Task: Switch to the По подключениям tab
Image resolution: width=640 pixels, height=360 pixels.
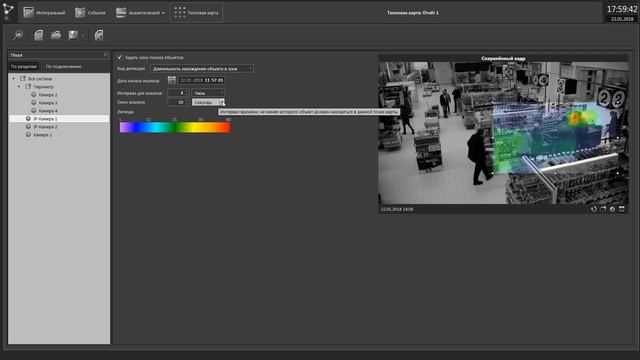Action: click(x=64, y=67)
